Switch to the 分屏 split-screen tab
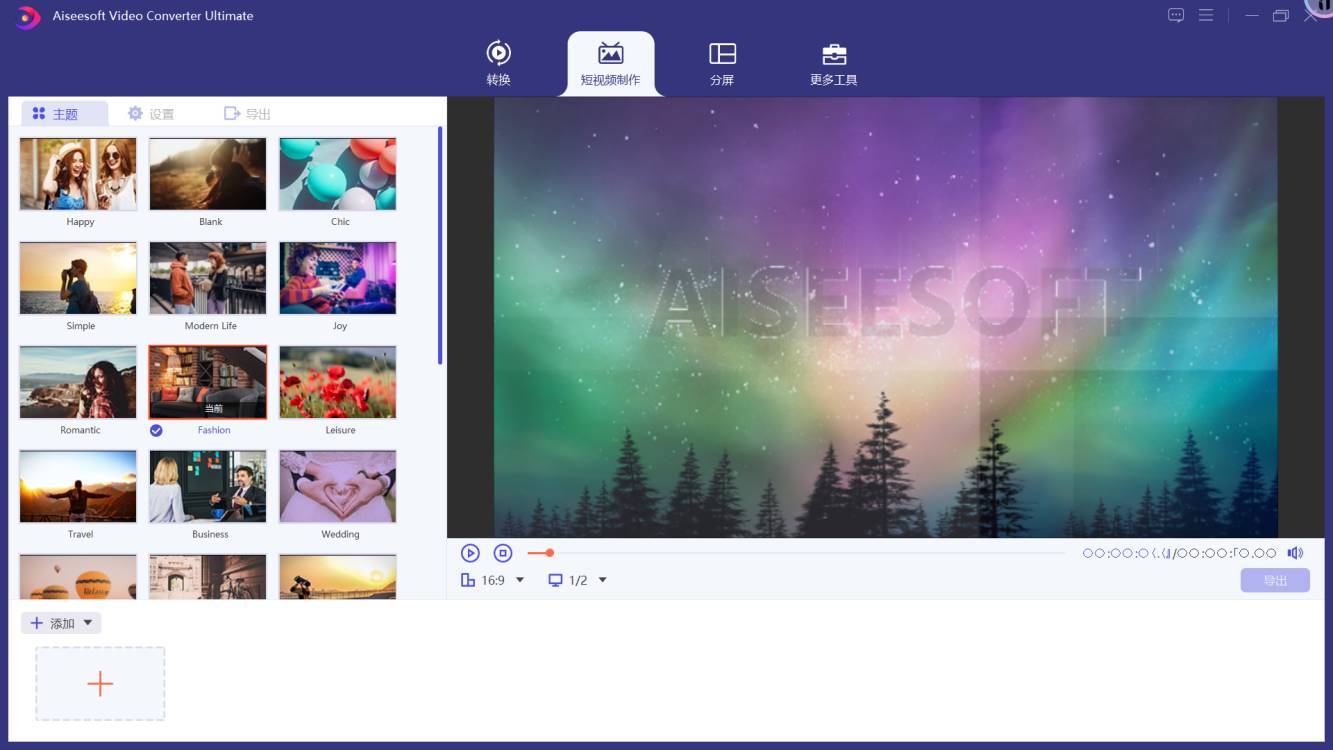This screenshot has height=750, width=1333. [722, 63]
